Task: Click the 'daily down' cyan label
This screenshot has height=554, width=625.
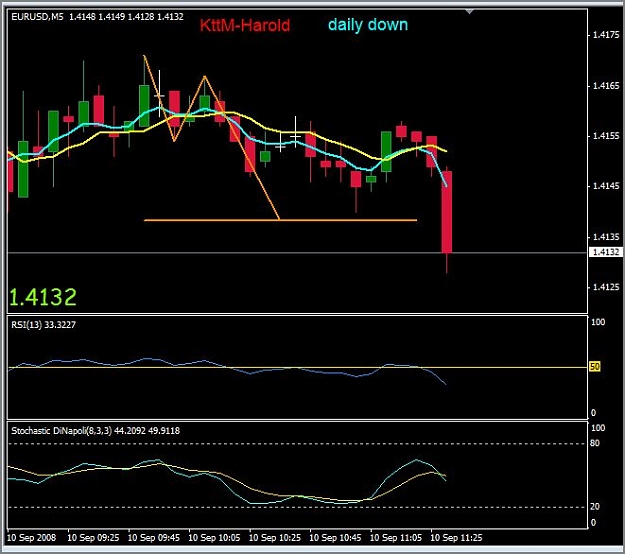Action: [368, 25]
